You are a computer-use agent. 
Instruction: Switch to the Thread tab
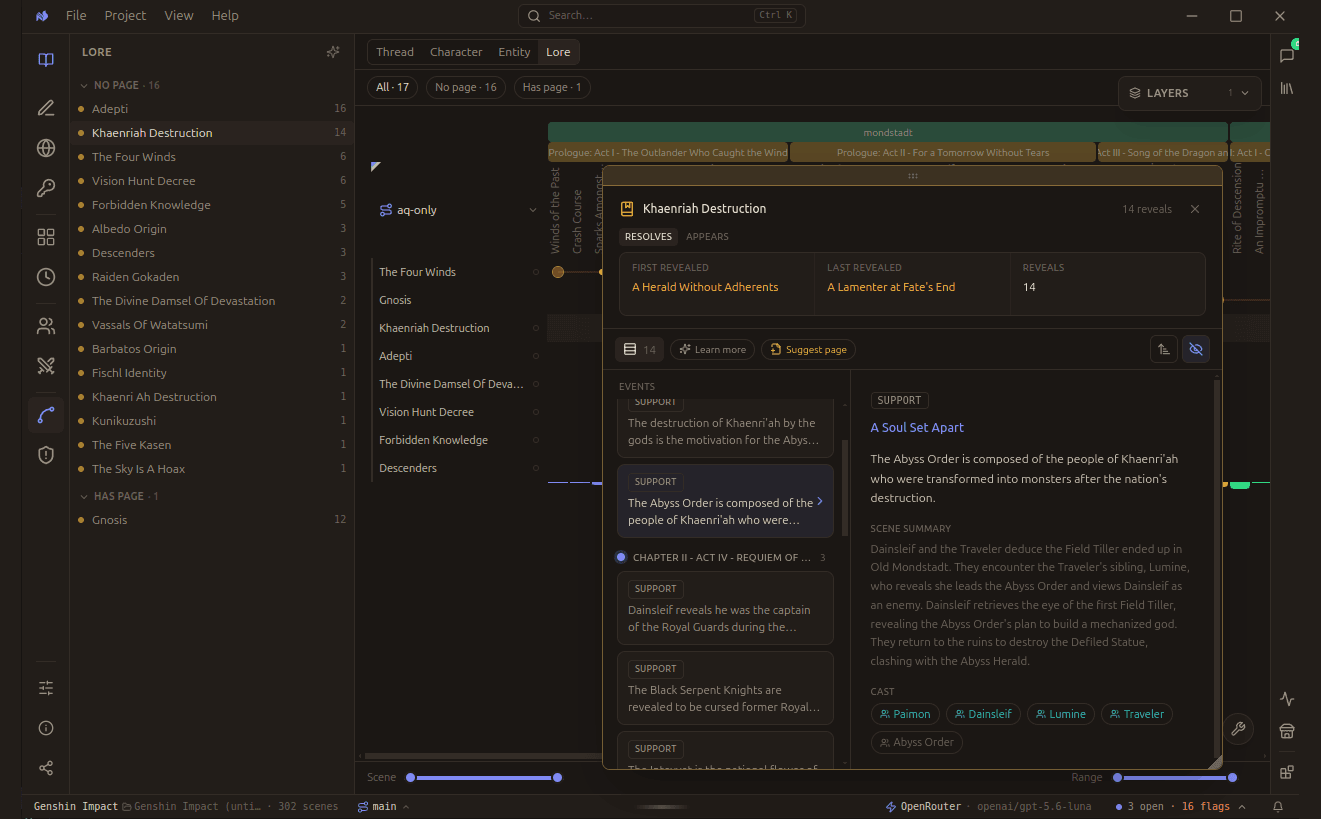pos(395,52)
